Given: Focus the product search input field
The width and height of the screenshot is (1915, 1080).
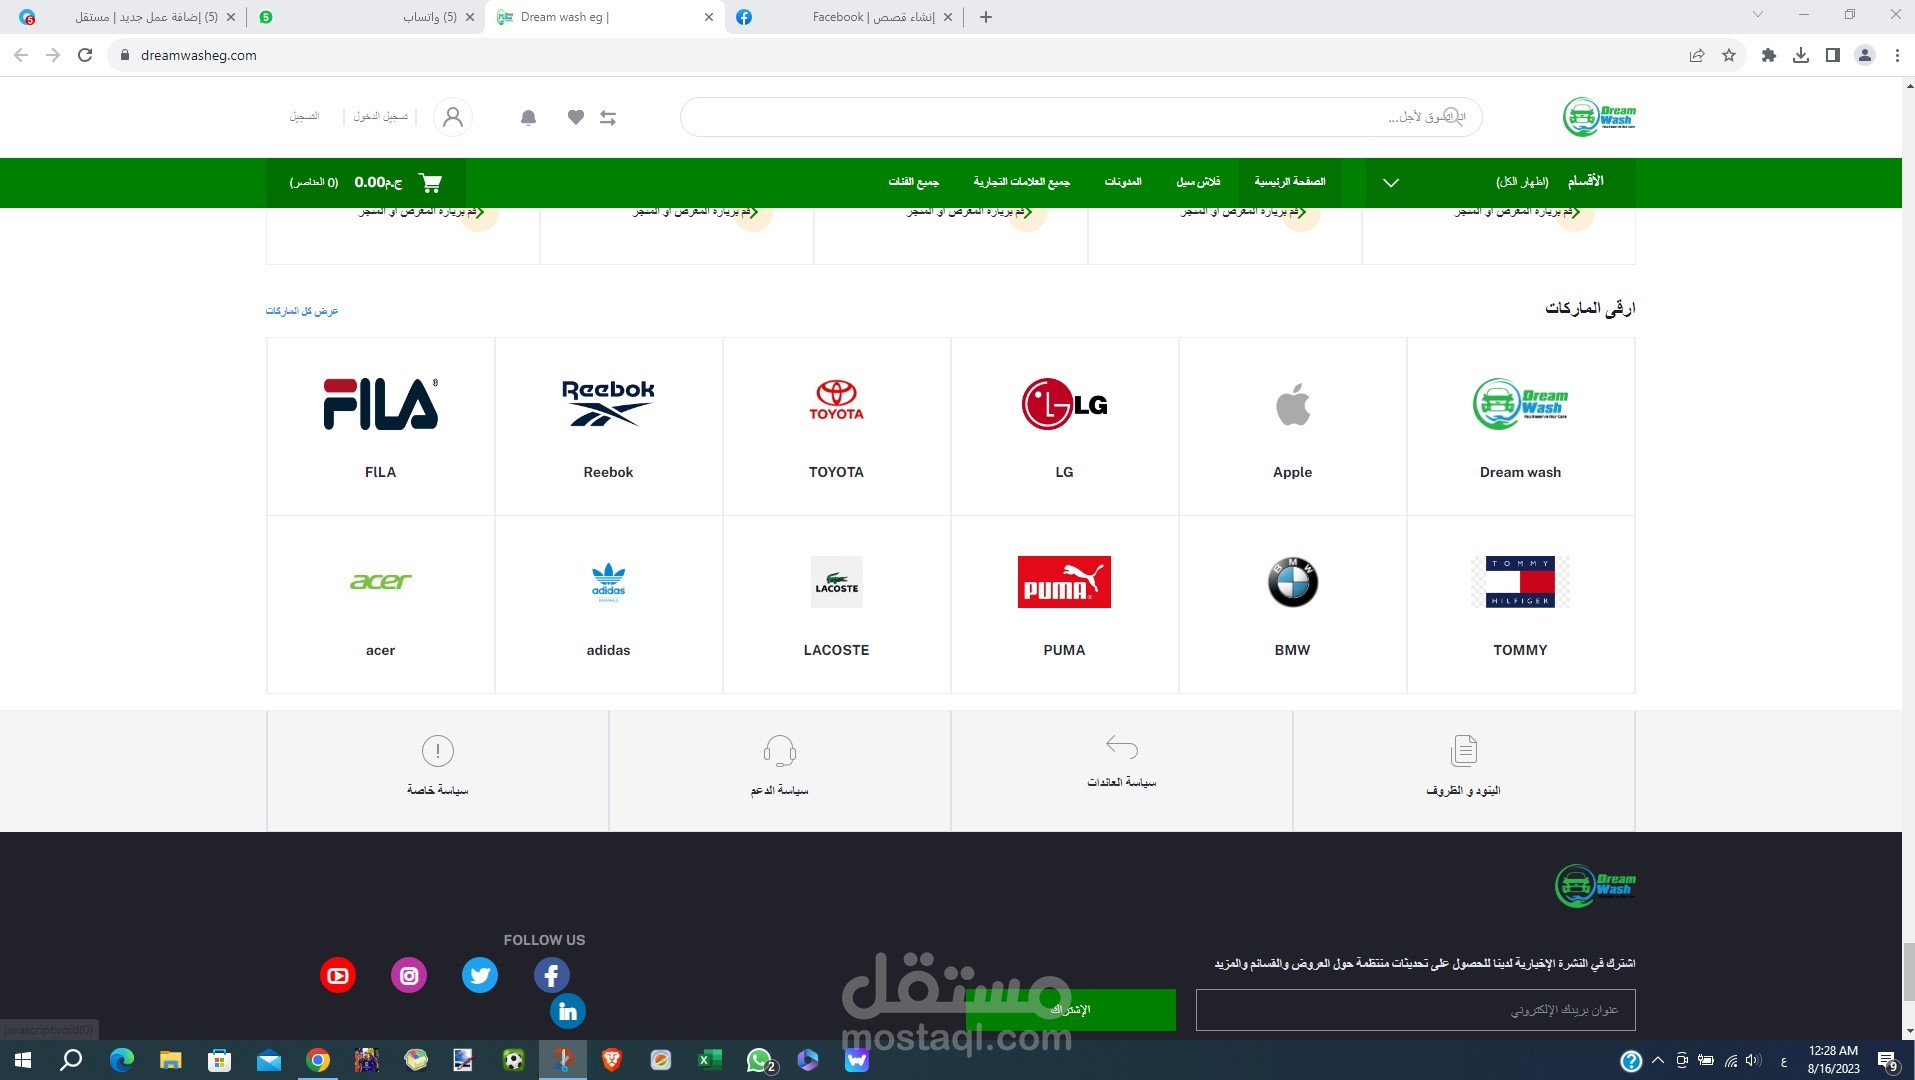Looking at the screenshot, I should (1081, 117).
